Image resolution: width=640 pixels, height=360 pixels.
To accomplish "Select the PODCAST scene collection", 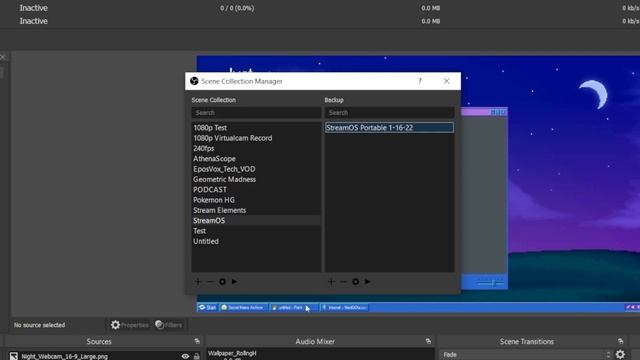I will click(256, 190).
